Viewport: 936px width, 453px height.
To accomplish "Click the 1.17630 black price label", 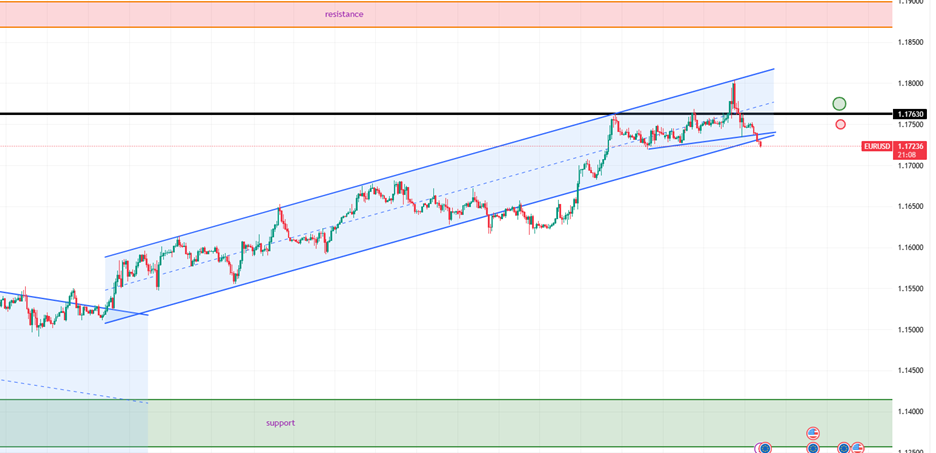I will (910, 114).
